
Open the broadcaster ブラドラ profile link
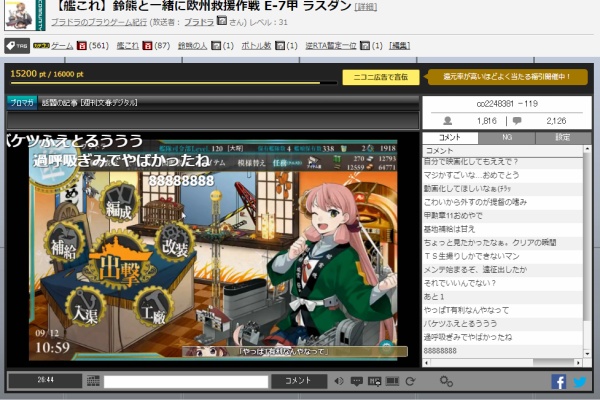pos(199,22)
